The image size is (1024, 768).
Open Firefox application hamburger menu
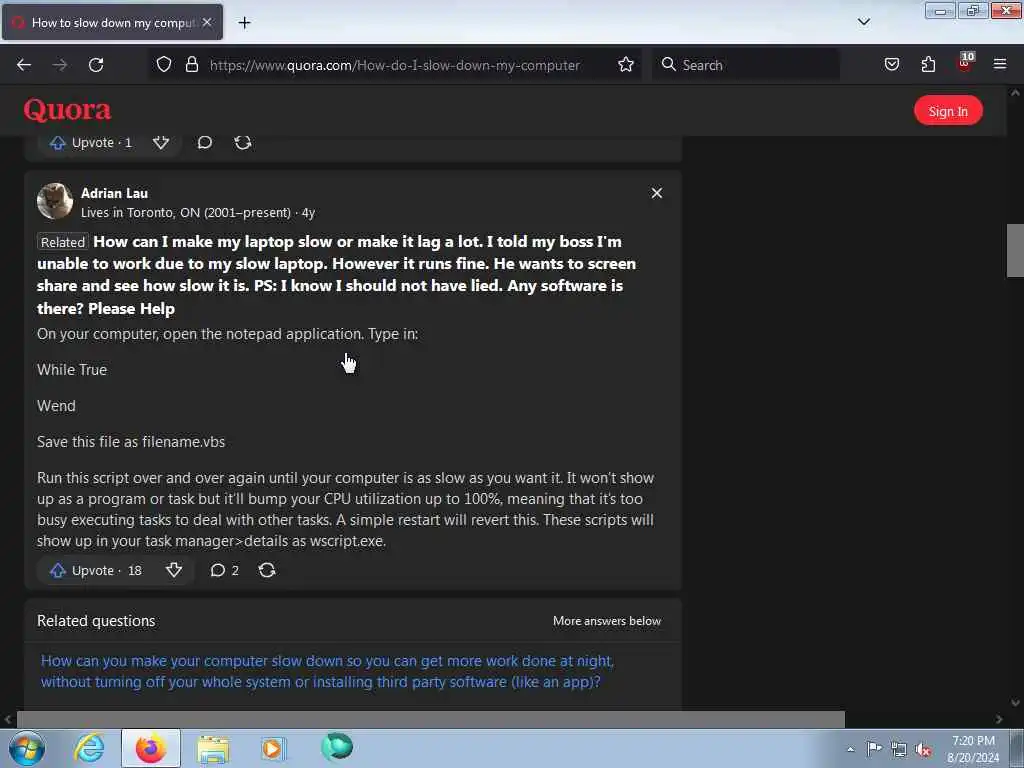pos(1000,64)
